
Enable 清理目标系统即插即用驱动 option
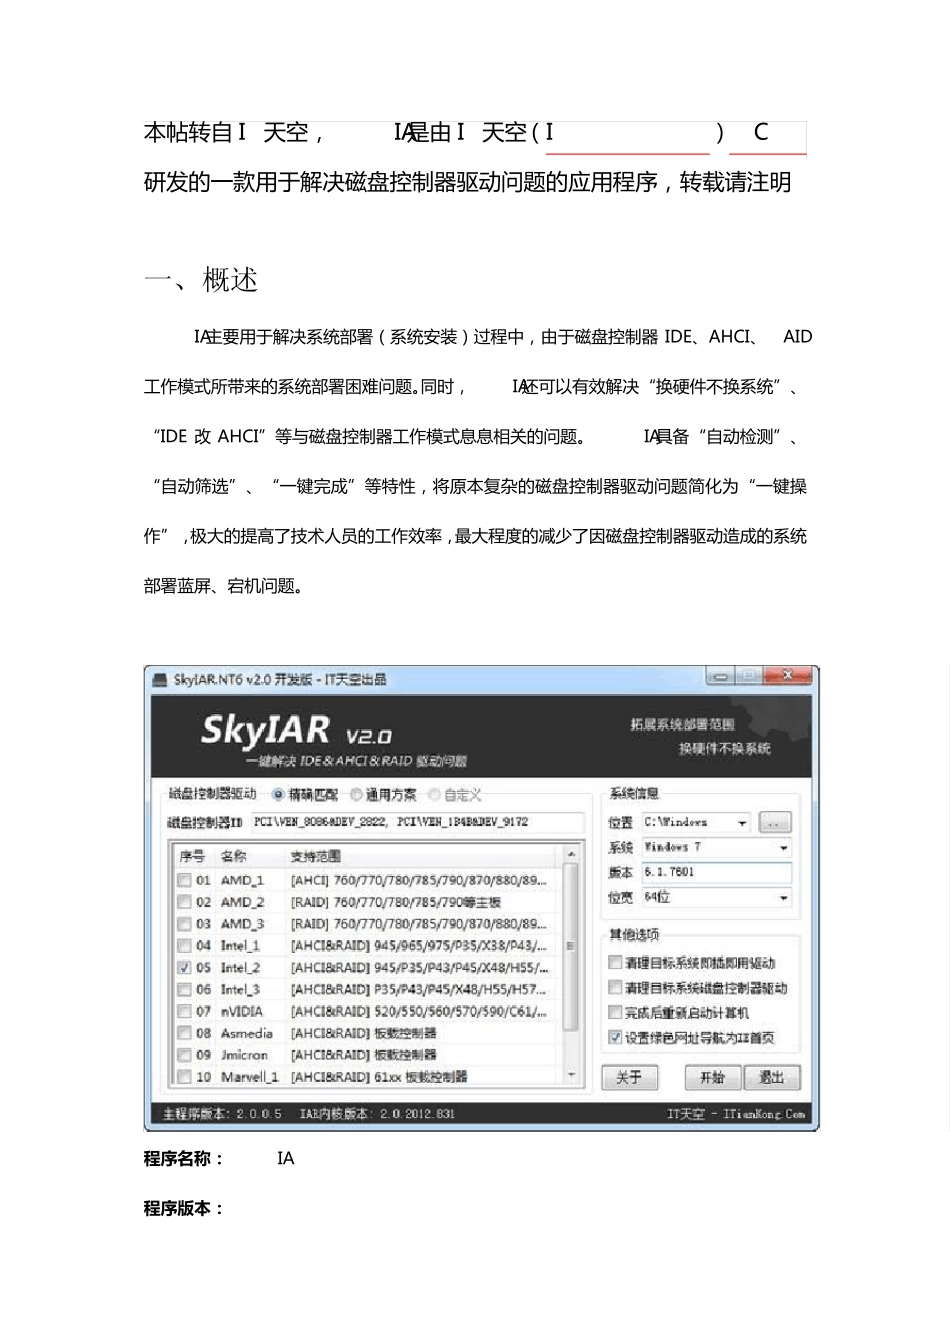point(615,963)
